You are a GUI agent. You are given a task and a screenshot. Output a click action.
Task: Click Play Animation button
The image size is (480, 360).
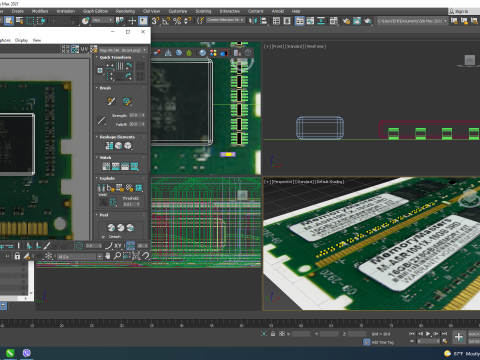pyautogui.click(x=428, y=334)
